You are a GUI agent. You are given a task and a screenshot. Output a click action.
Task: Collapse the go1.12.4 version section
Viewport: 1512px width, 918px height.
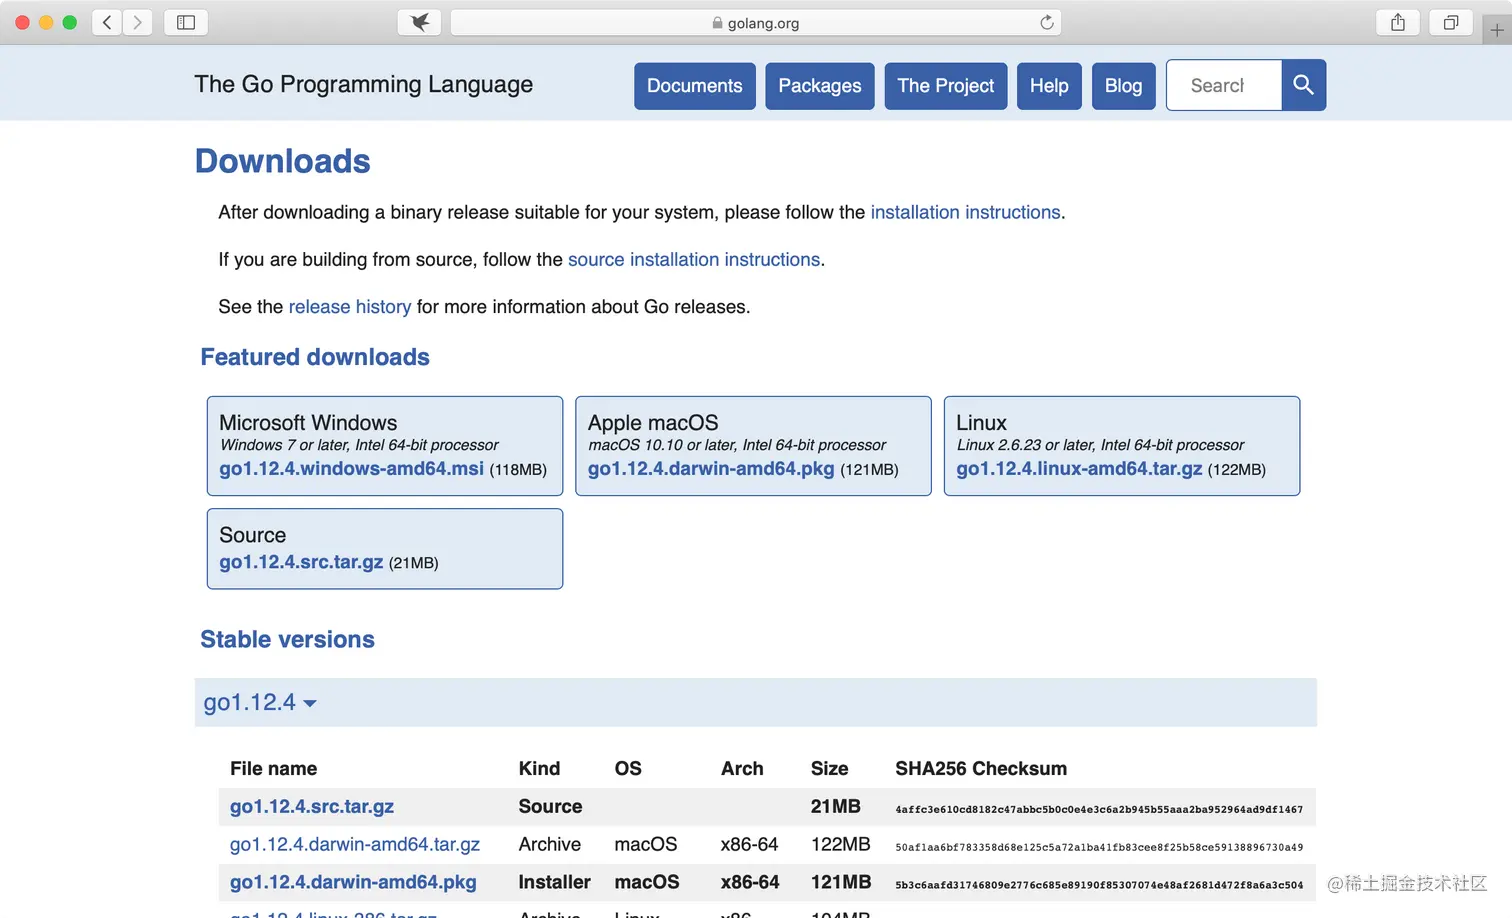[260, 702]
